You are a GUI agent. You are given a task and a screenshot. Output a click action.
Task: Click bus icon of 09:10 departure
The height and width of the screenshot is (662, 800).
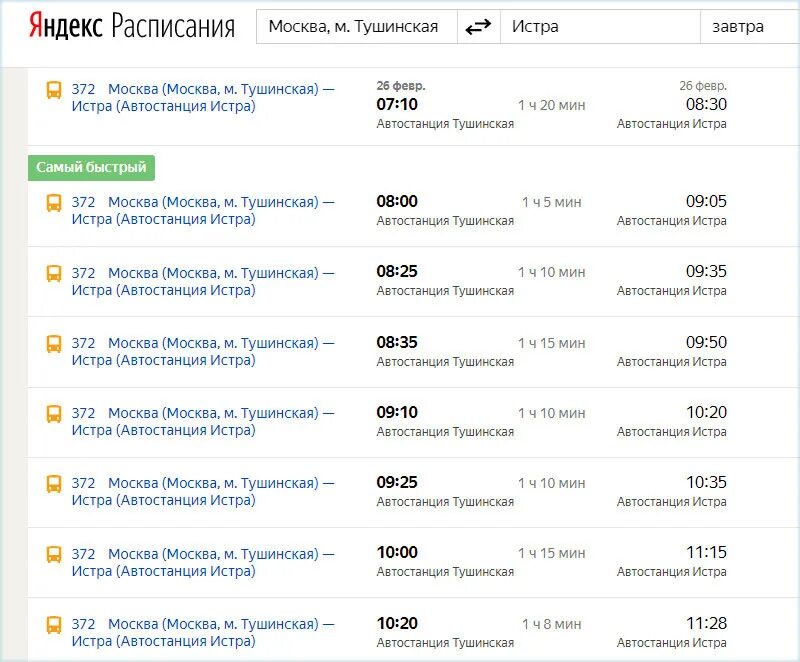[54, 414]
